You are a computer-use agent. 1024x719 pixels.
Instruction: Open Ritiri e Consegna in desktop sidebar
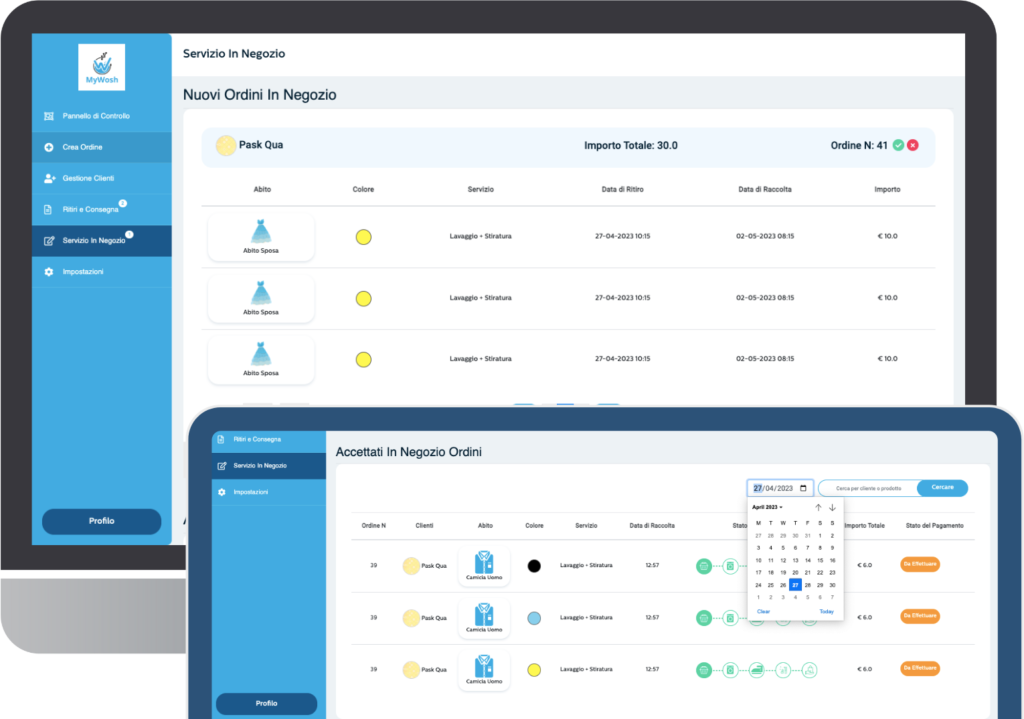pyautogui.click(x=101, y=210)
